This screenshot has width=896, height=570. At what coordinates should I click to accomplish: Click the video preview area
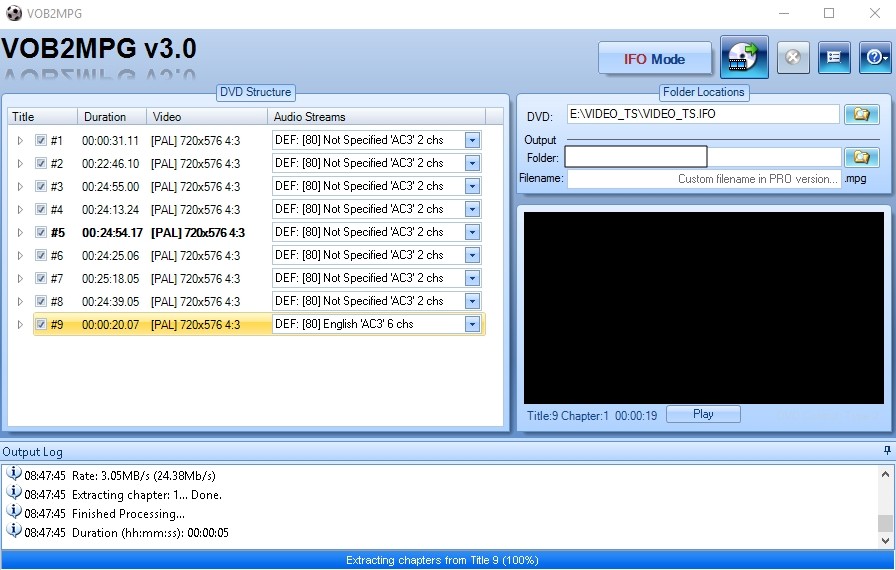pyautogui.click(x=703, y=308)
